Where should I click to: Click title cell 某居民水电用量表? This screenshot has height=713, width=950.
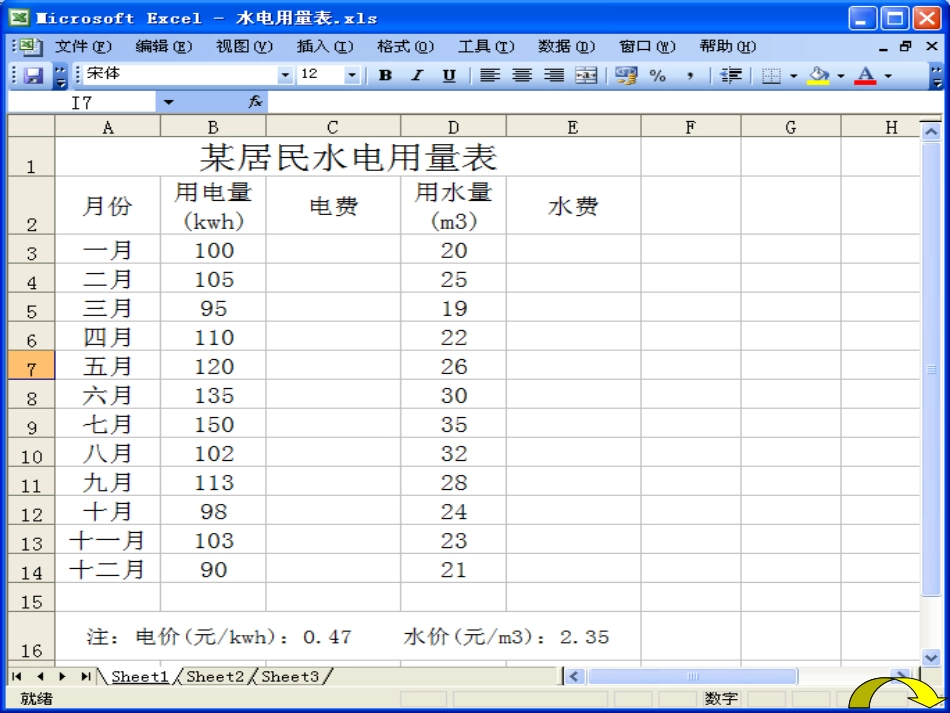point(348,157)
